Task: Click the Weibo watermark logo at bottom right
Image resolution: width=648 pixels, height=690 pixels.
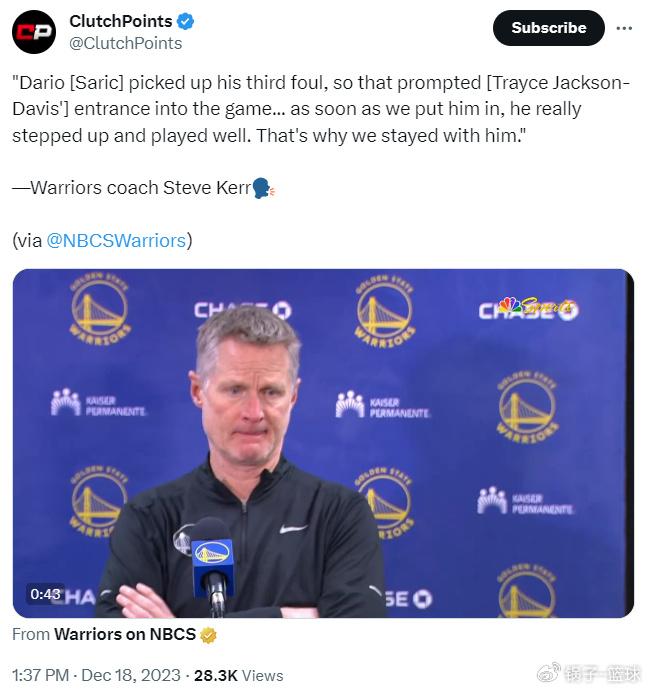Action: click(x=548, y=673)
